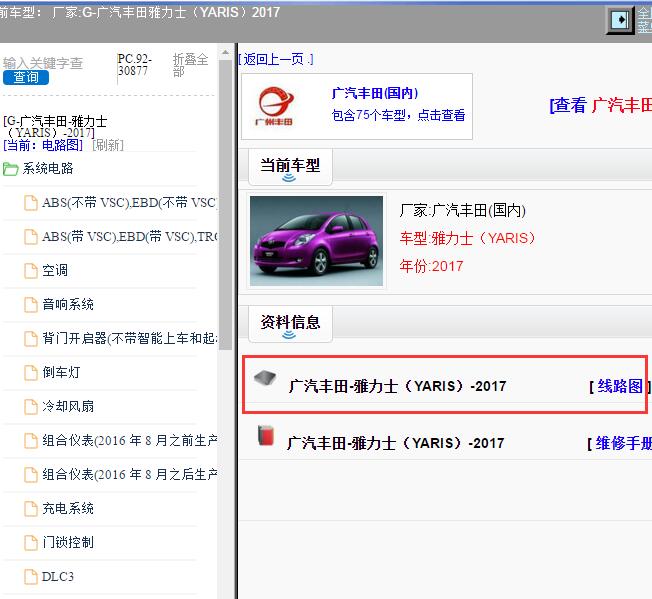Click the blue 查询 search button

pos(26,77)
